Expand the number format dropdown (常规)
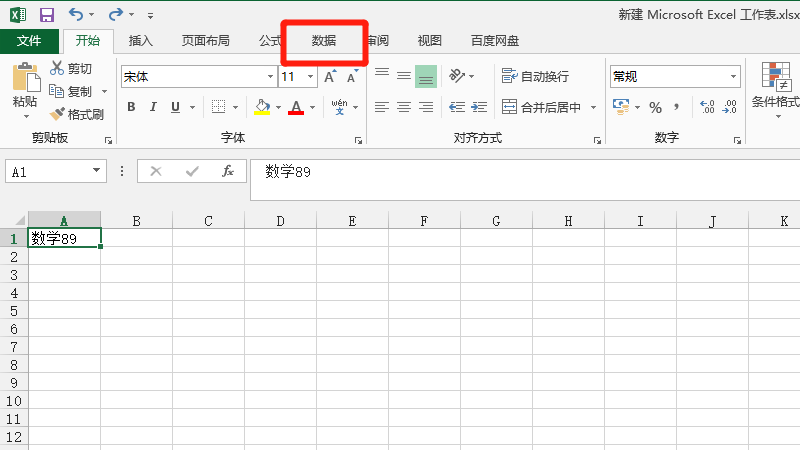Screen dimensions: 800x450 (x=734, y=76)
